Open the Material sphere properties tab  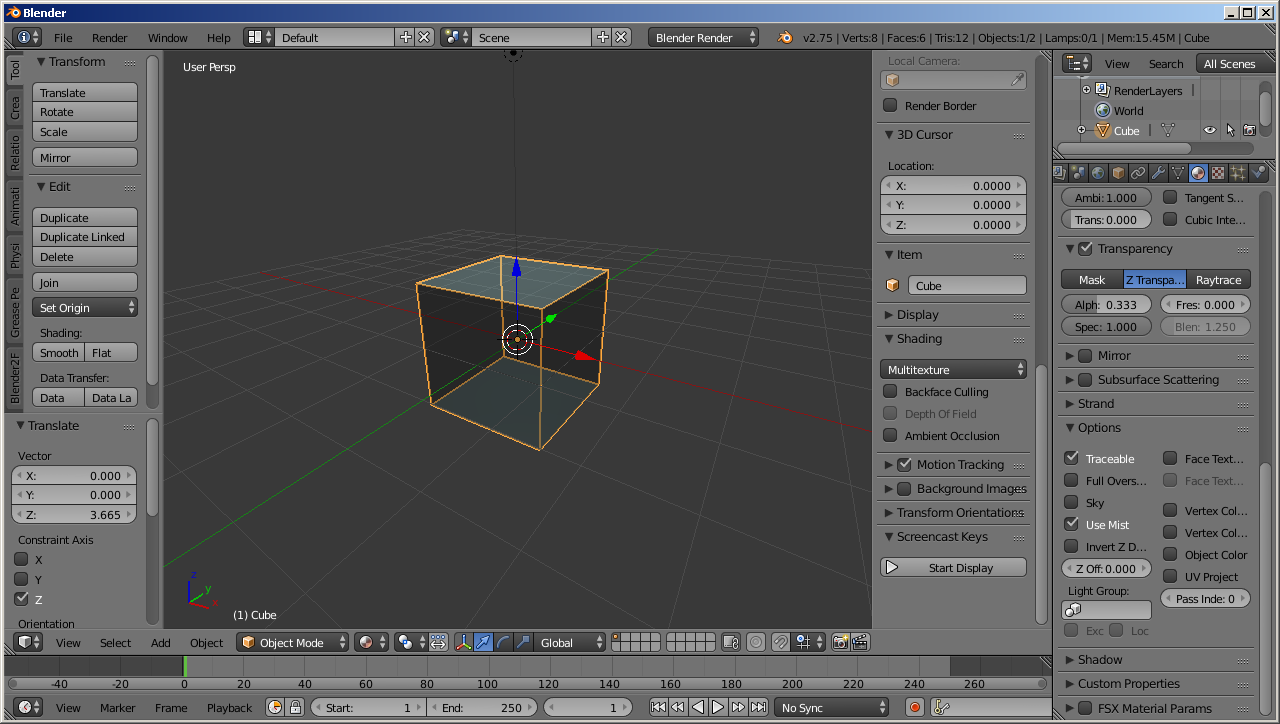click(1198, 173)
